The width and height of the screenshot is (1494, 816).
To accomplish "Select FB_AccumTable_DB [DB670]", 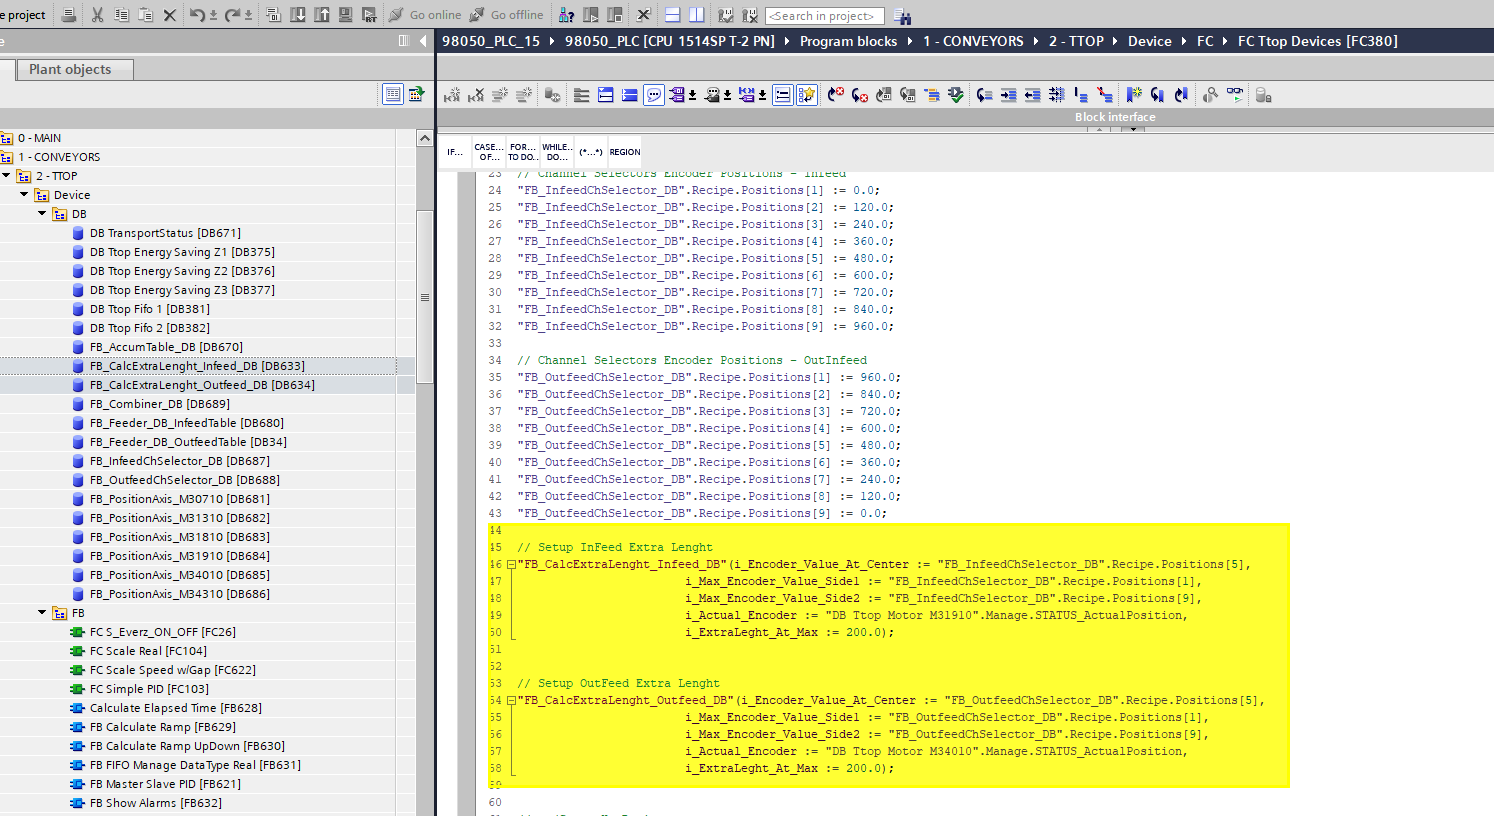I will [x=166, y=347].
